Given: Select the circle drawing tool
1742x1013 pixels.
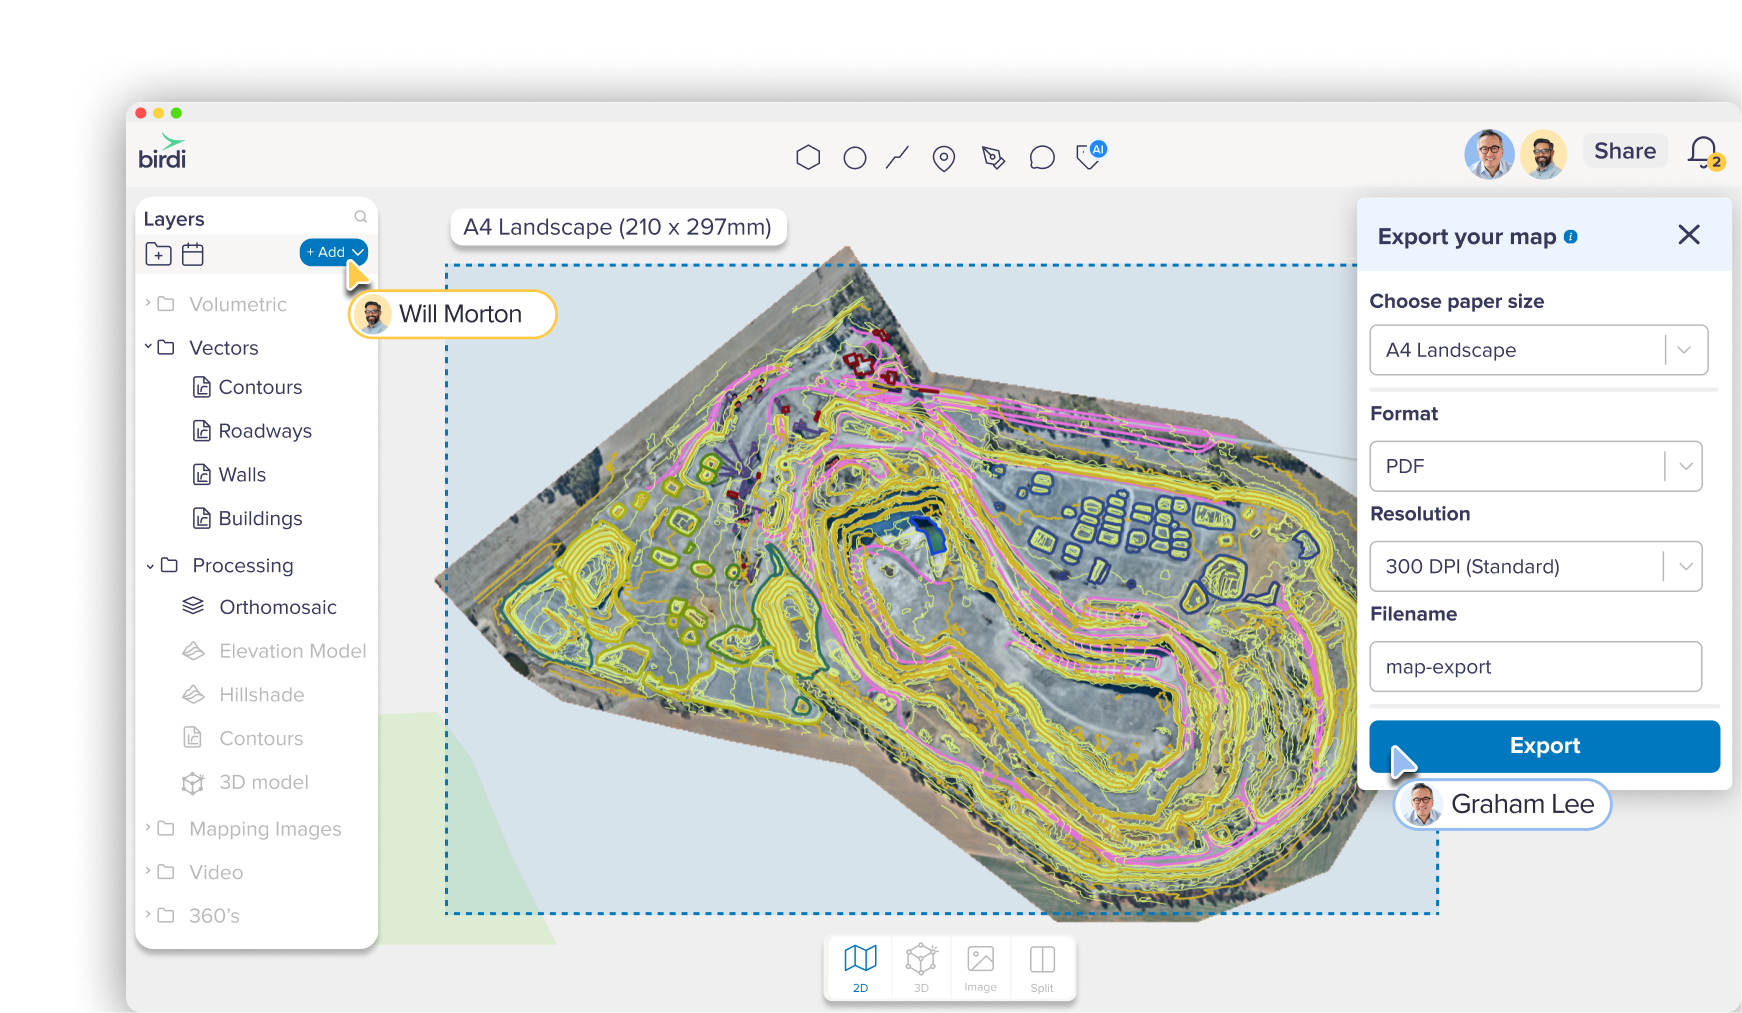Looking at the screenshot, I should (x=855, y=157).
